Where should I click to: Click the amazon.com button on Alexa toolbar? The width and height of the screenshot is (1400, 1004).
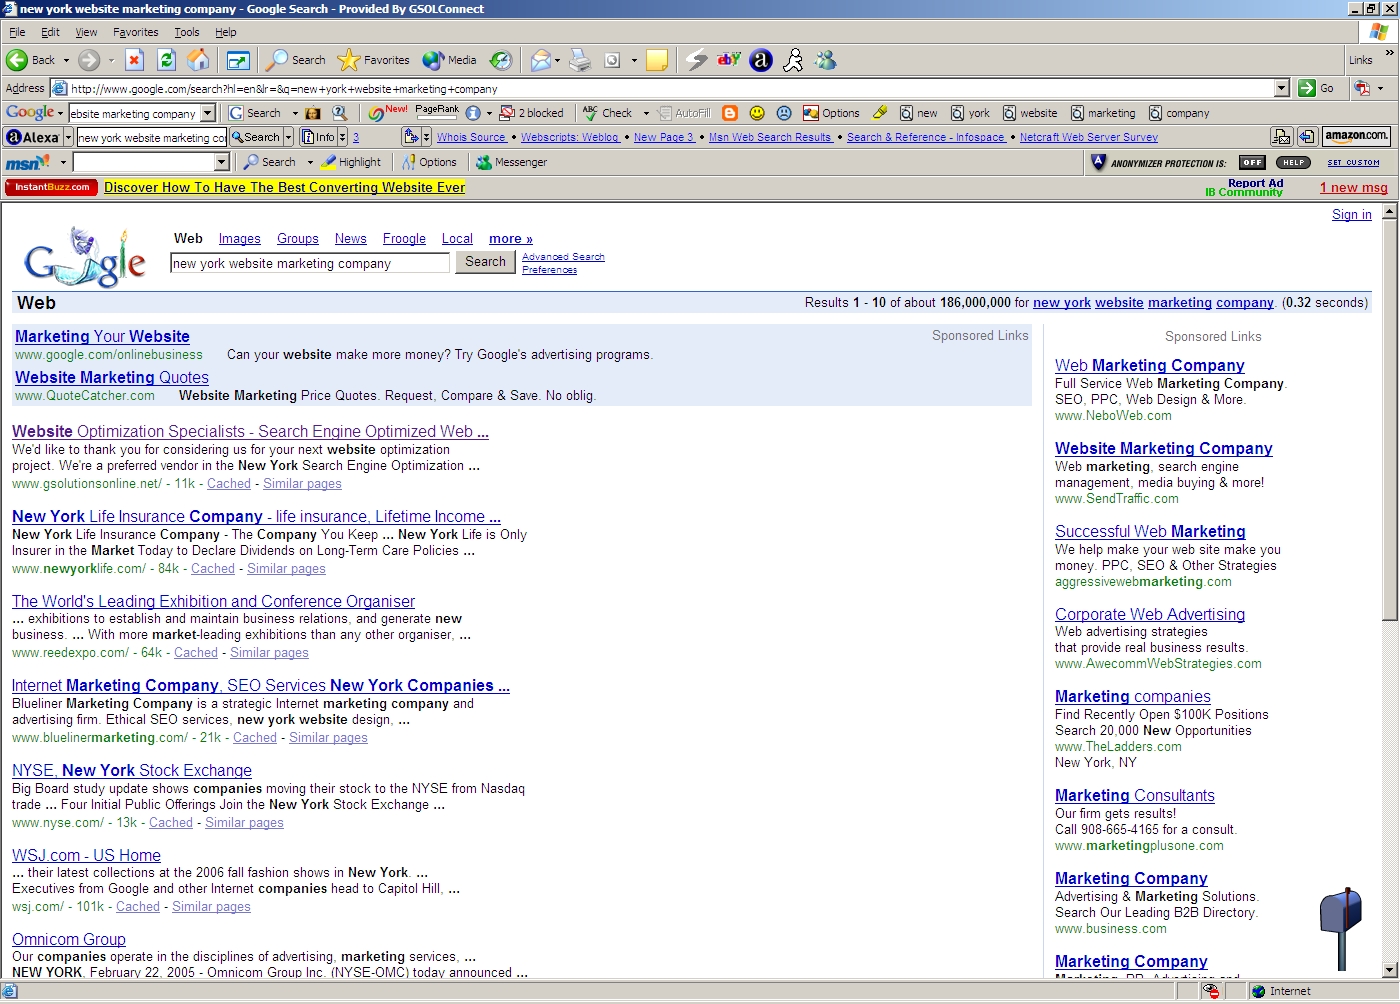1356,136
